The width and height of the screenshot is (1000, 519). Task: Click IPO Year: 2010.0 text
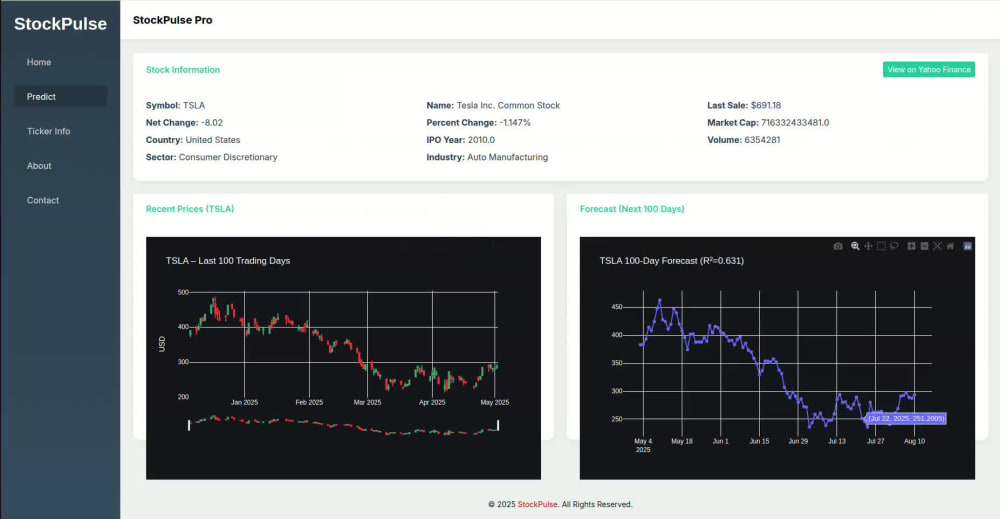460,140
